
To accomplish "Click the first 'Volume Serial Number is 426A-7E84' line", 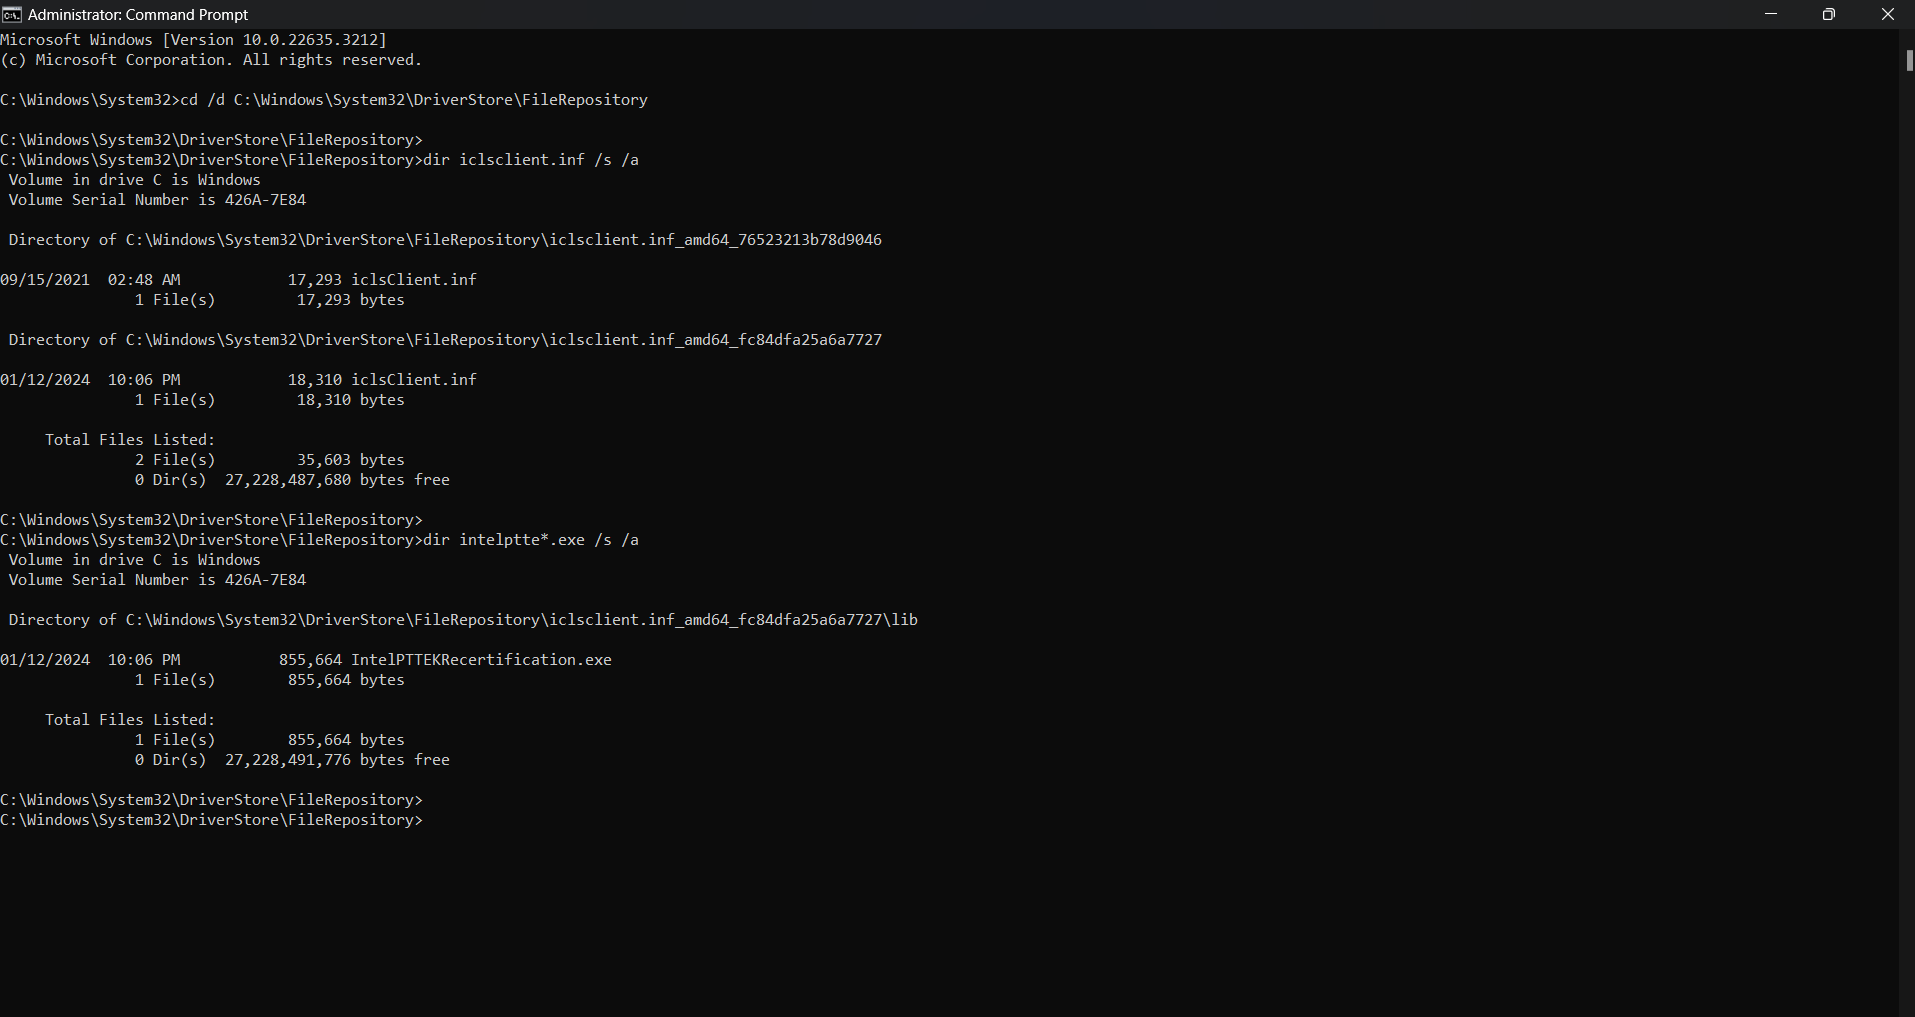I will pyautogui.click(x=157, y=200).
